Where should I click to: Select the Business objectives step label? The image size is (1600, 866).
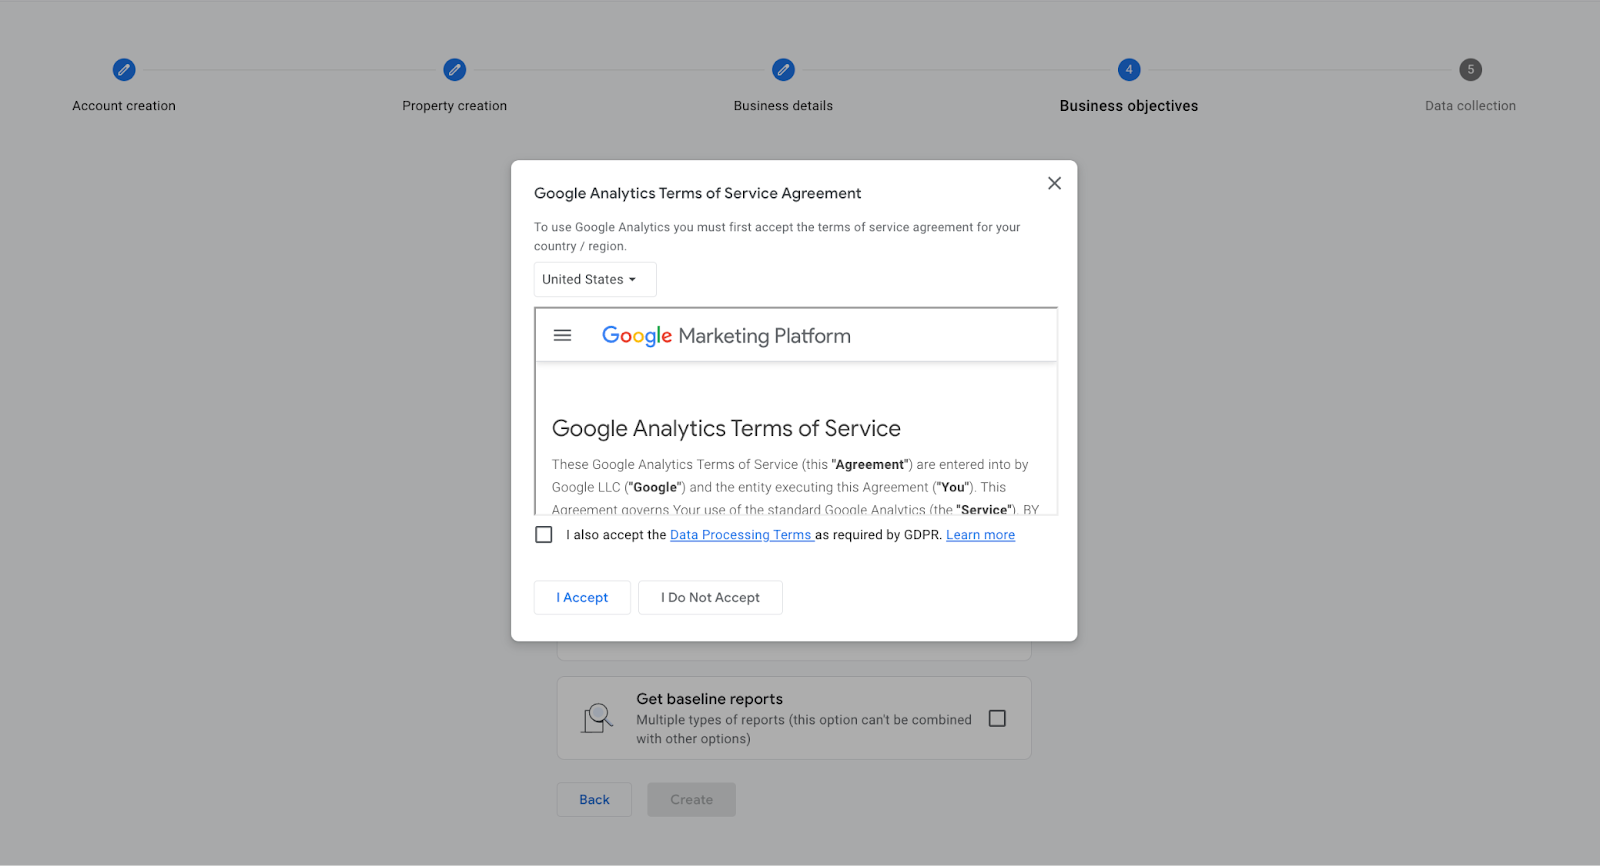1129,106
